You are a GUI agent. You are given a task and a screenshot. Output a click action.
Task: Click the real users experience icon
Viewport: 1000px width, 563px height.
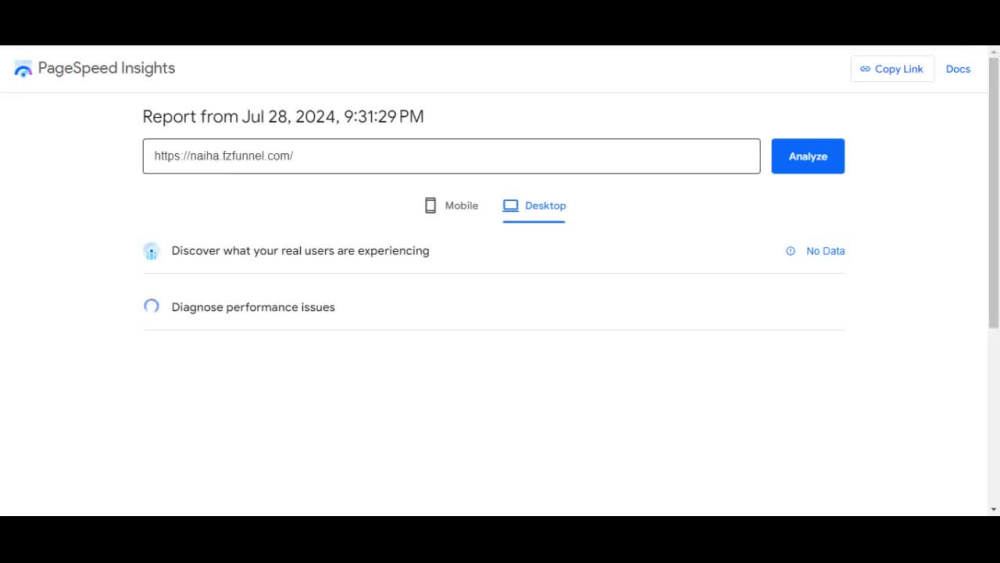[151, 251]
